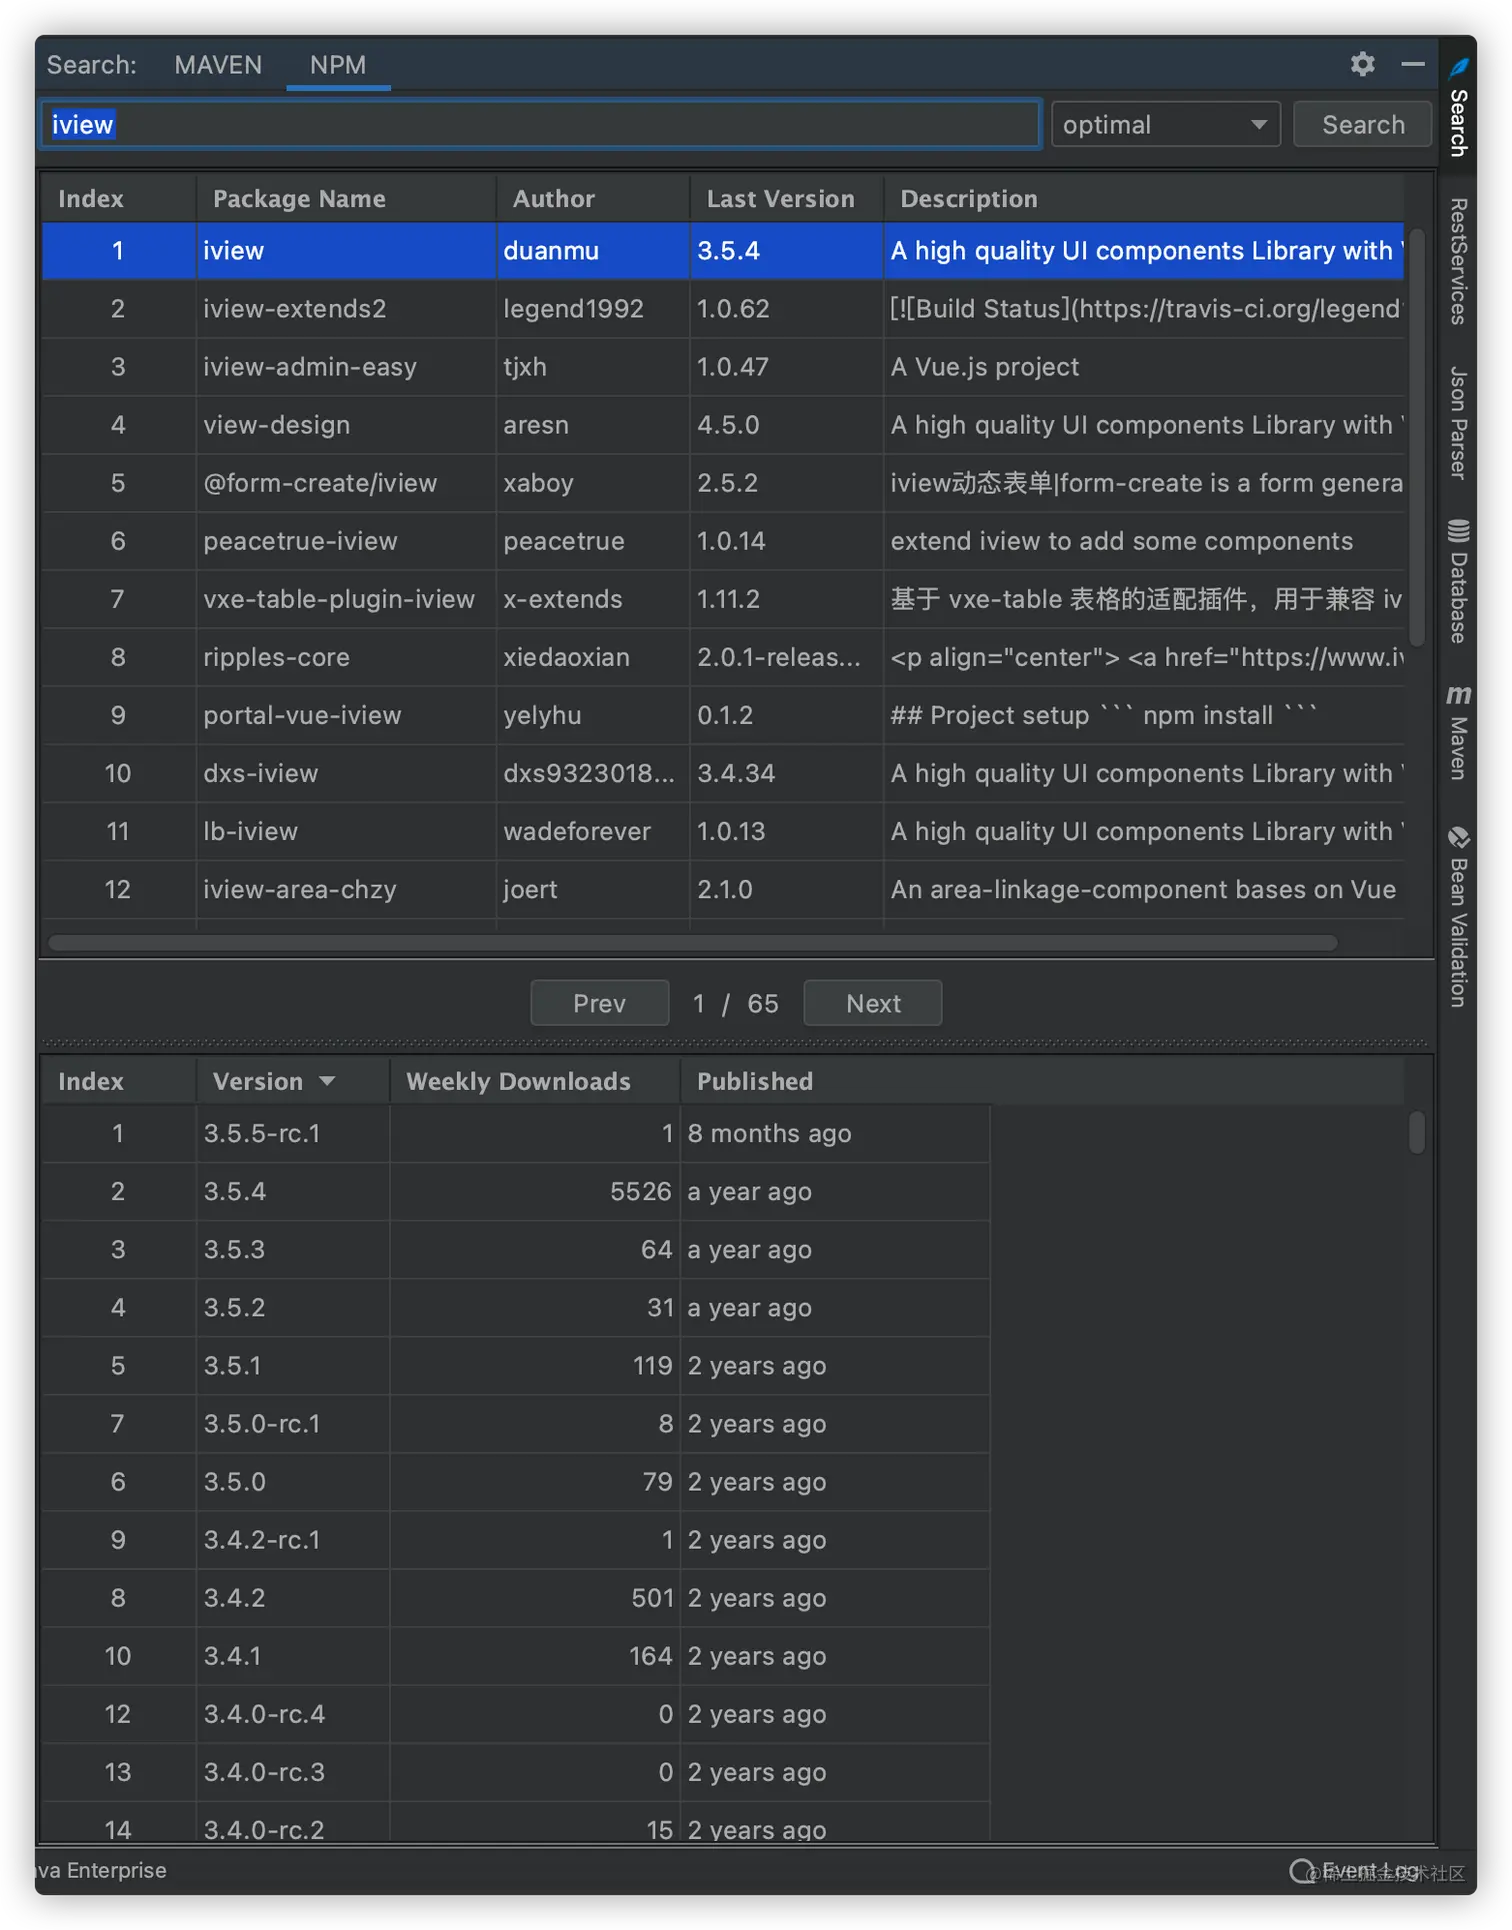Screen dimensions: 1512x1930
Task: Click the versions table vertical scrollbar
Action: tap(1416, 1133)
